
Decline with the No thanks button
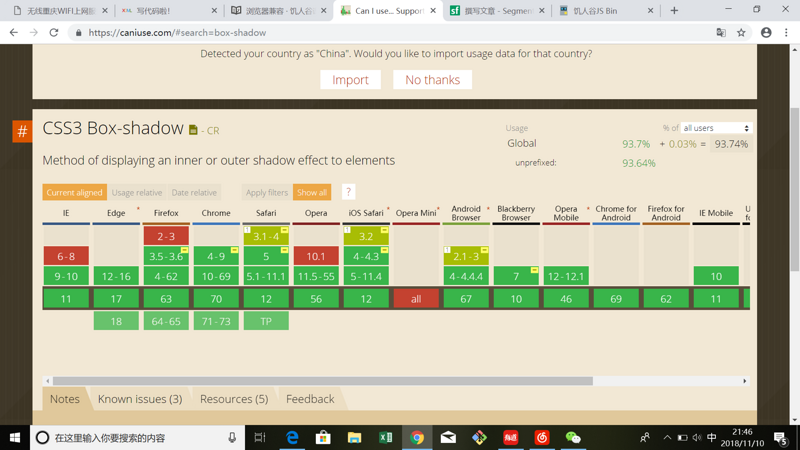433,80
